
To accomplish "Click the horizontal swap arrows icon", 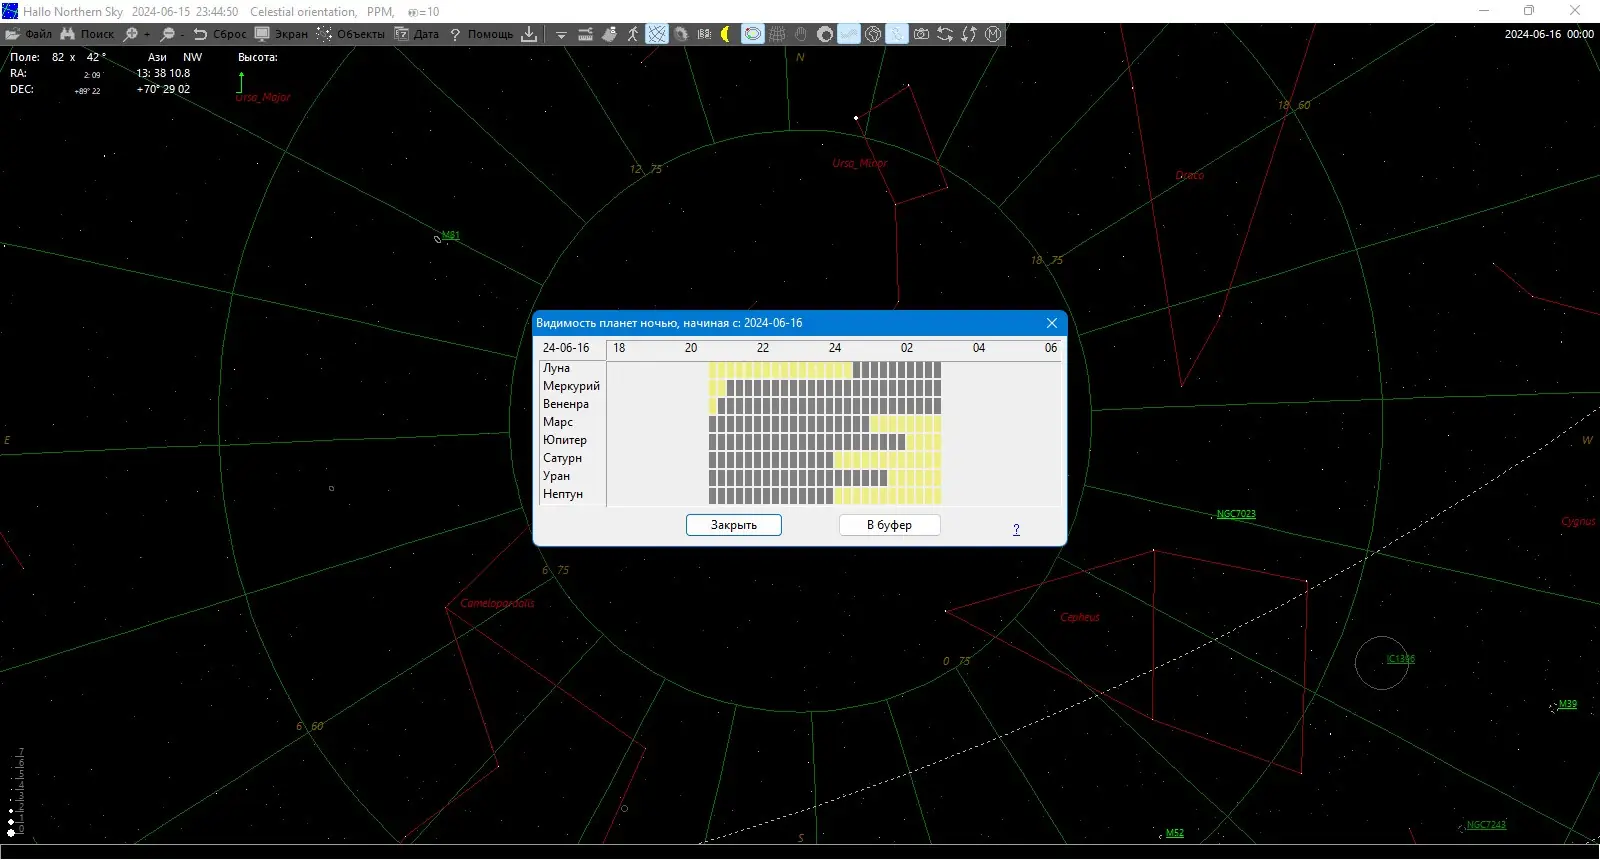I will [945, 34].
